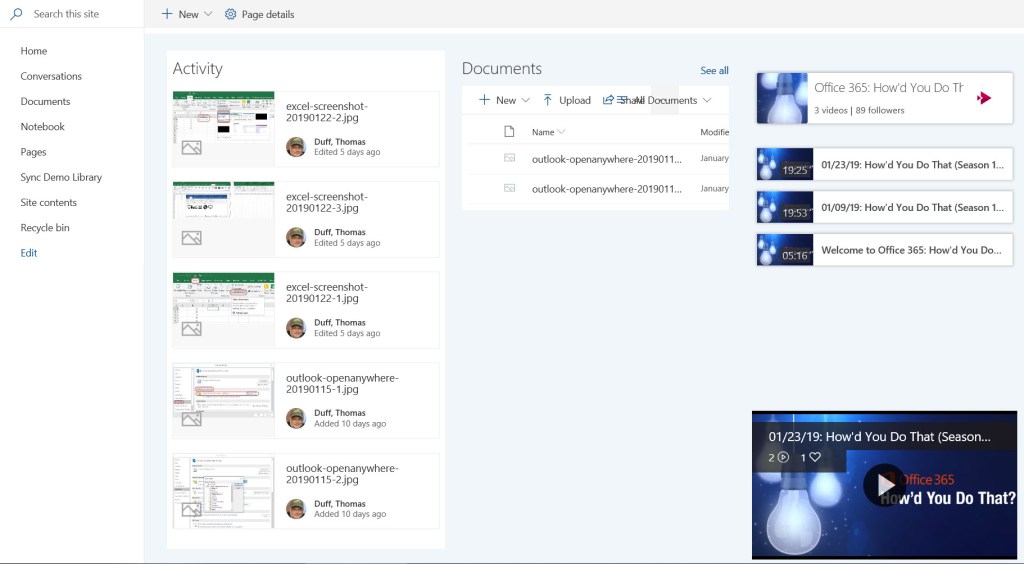
Task: Click excel-screenshot-20190122-3.jpg file name
Action: [327, 202]
